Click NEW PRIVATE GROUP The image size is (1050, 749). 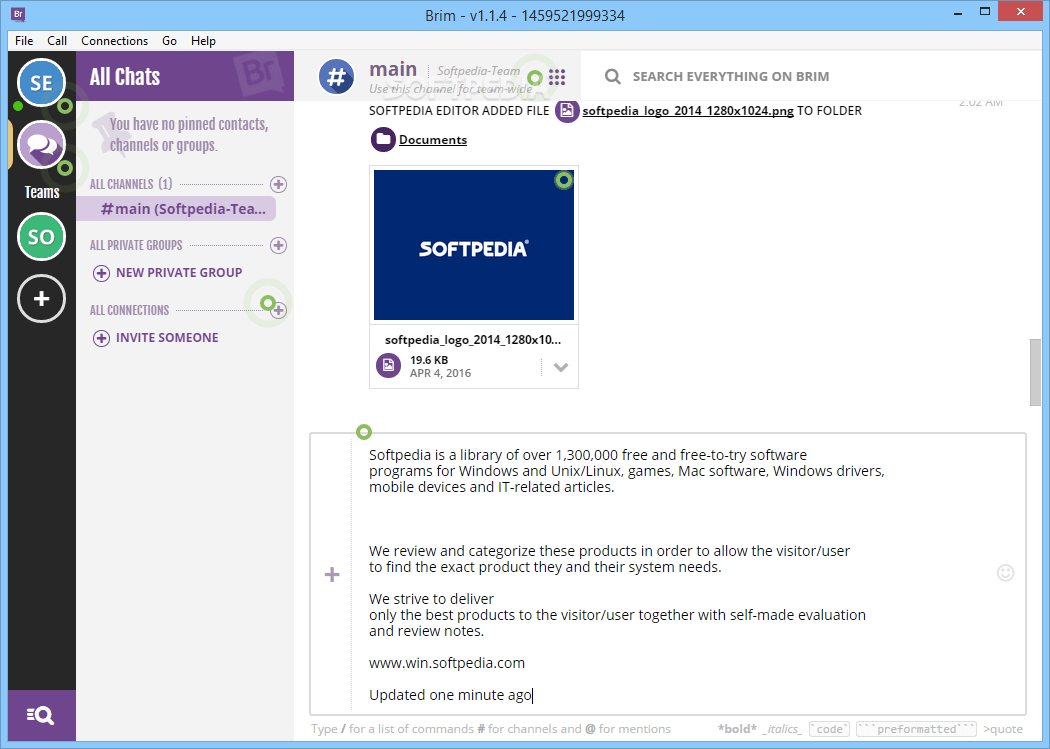coord(167,272)
